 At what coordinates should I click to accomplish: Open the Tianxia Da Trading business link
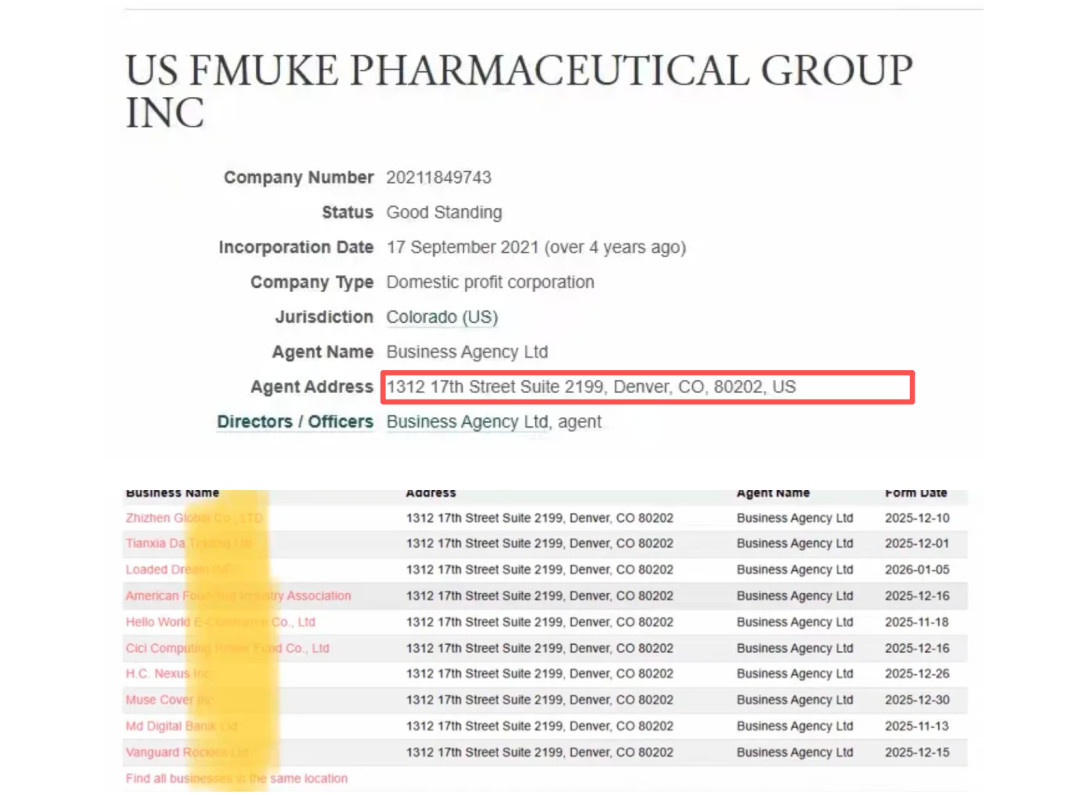(x=188, y=544)
